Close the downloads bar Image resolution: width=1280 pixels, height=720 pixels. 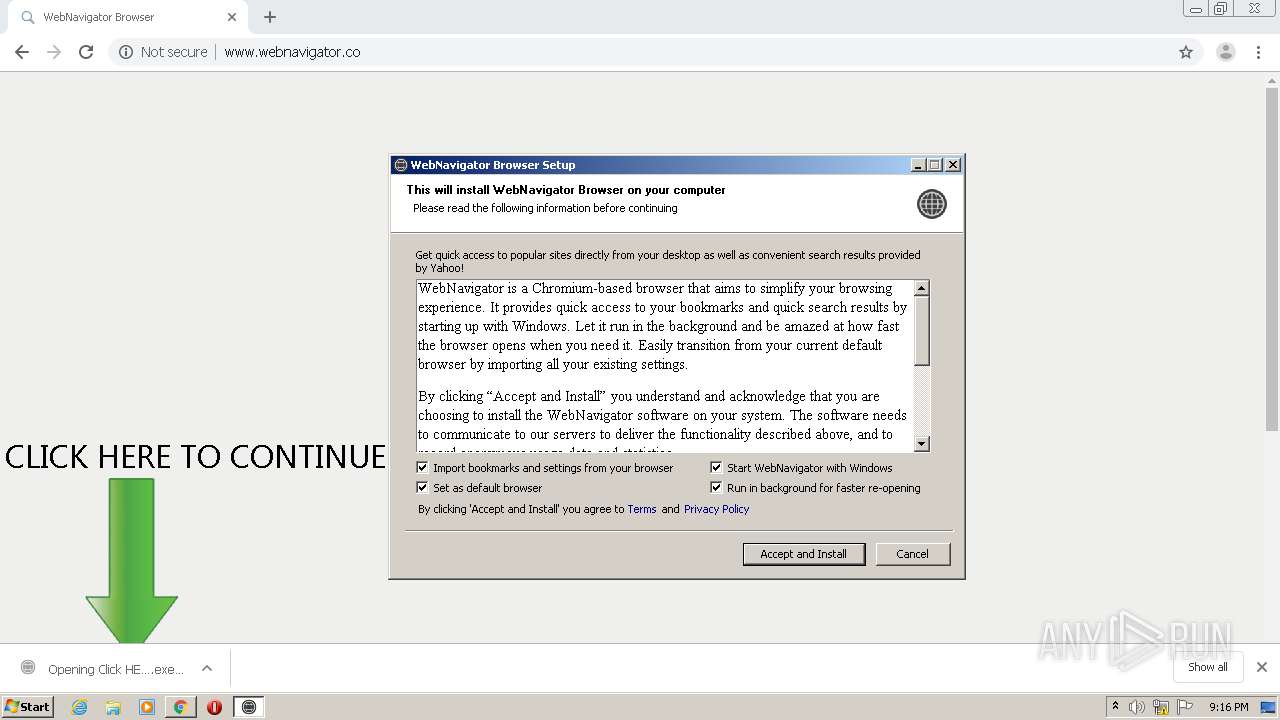pos(1262,667)
